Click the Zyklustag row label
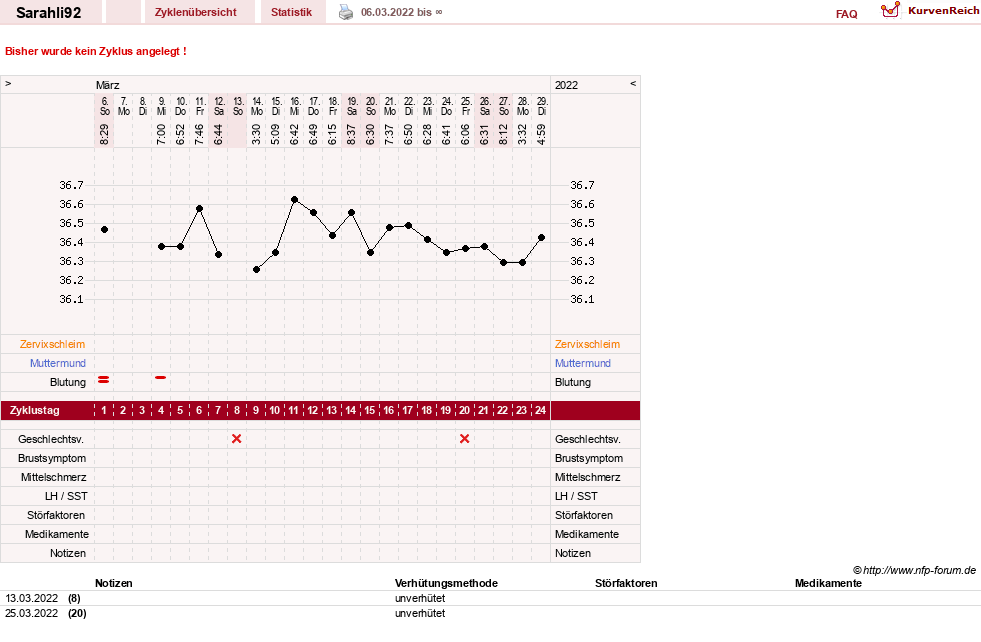The width and height of the screenshot is (981, 642). coord(35,410)
